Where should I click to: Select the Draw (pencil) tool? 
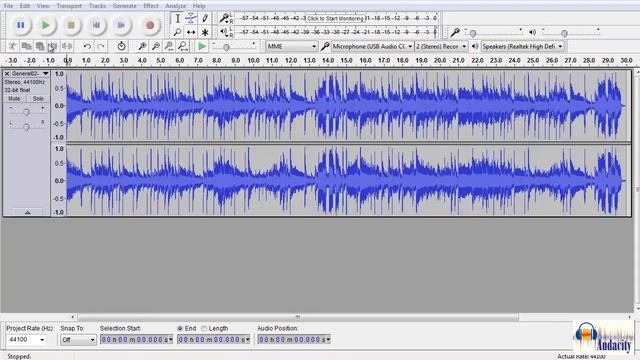[205, 18]
